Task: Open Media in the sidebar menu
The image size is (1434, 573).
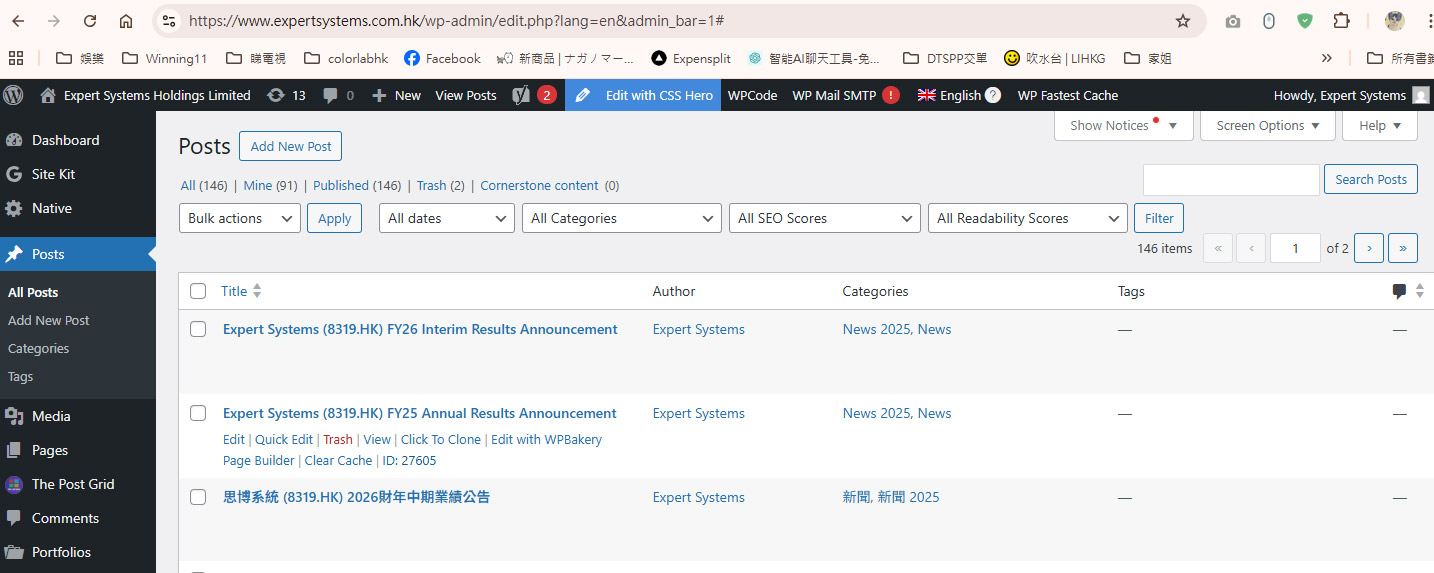Action: click(51, 416)
